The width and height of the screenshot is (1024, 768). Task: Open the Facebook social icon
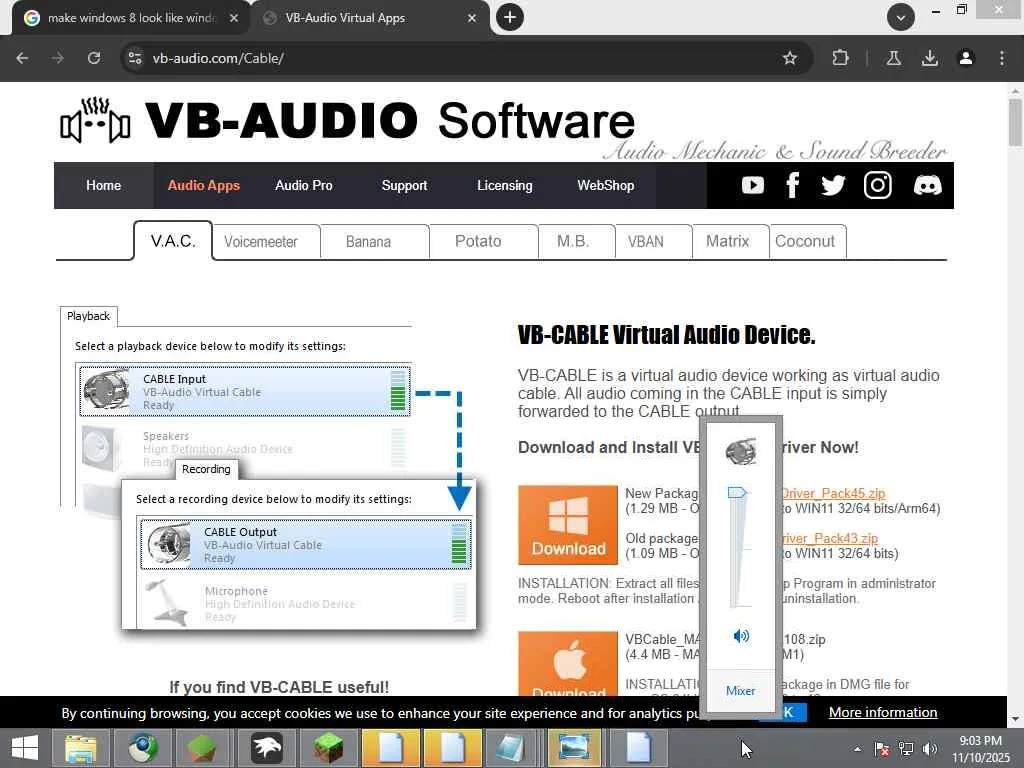point(793,185)
